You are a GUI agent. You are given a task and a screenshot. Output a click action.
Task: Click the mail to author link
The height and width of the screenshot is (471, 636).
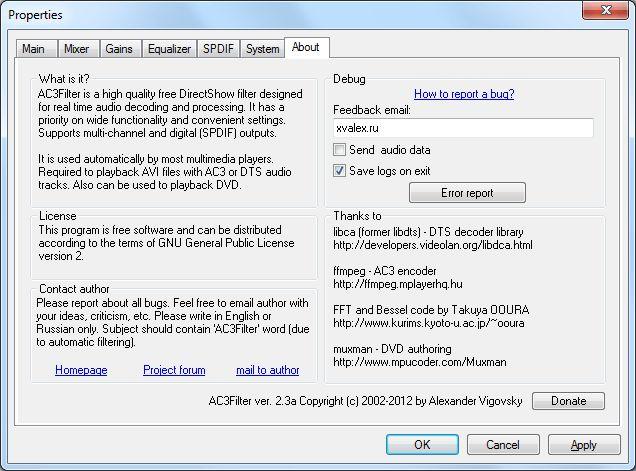tap(268, 370)
